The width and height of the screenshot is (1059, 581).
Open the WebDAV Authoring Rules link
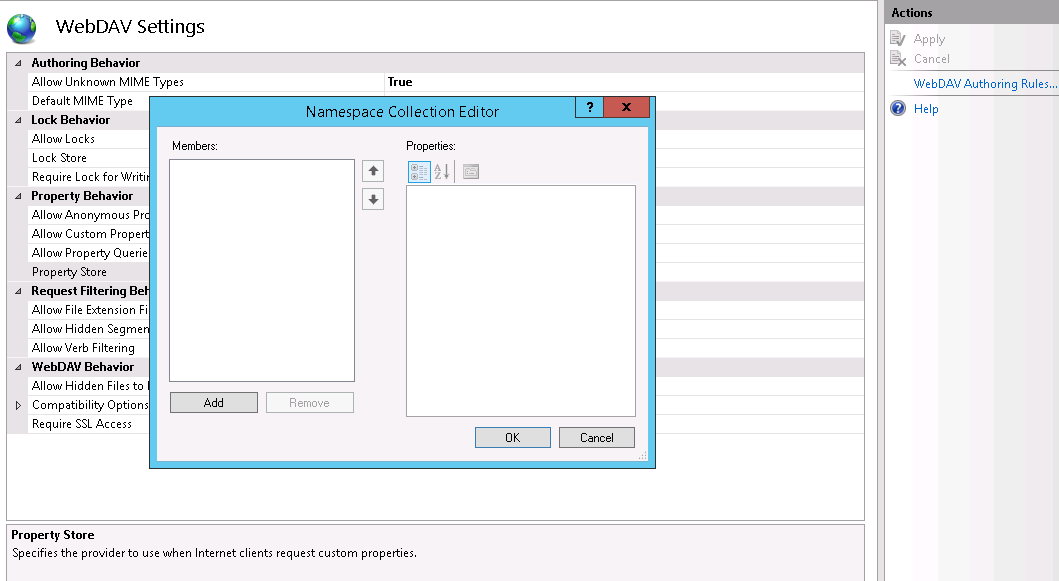tap(985, 84)
